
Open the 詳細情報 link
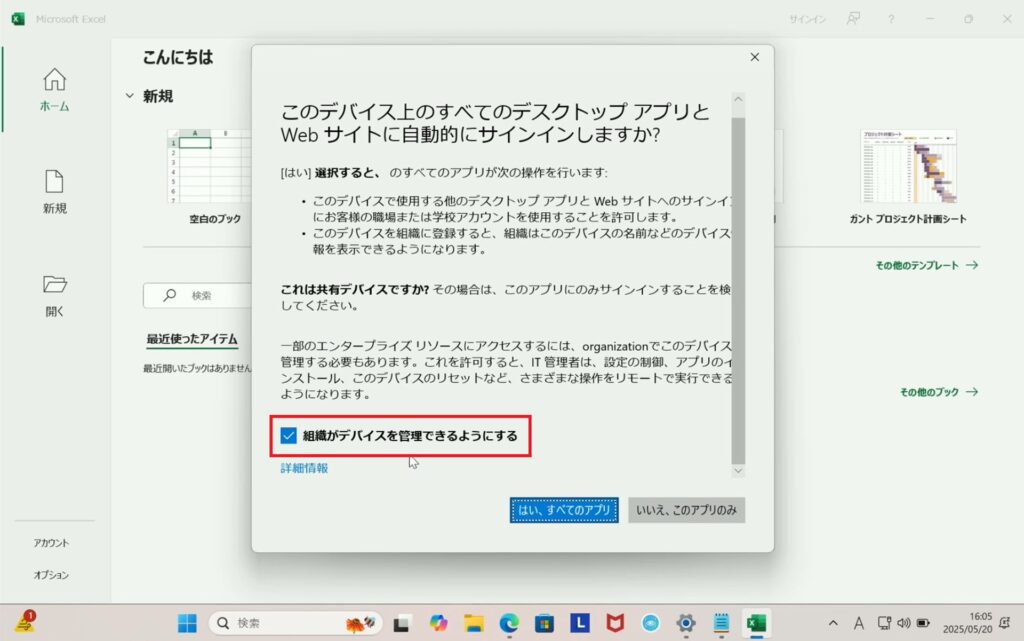tap(304, 468)
